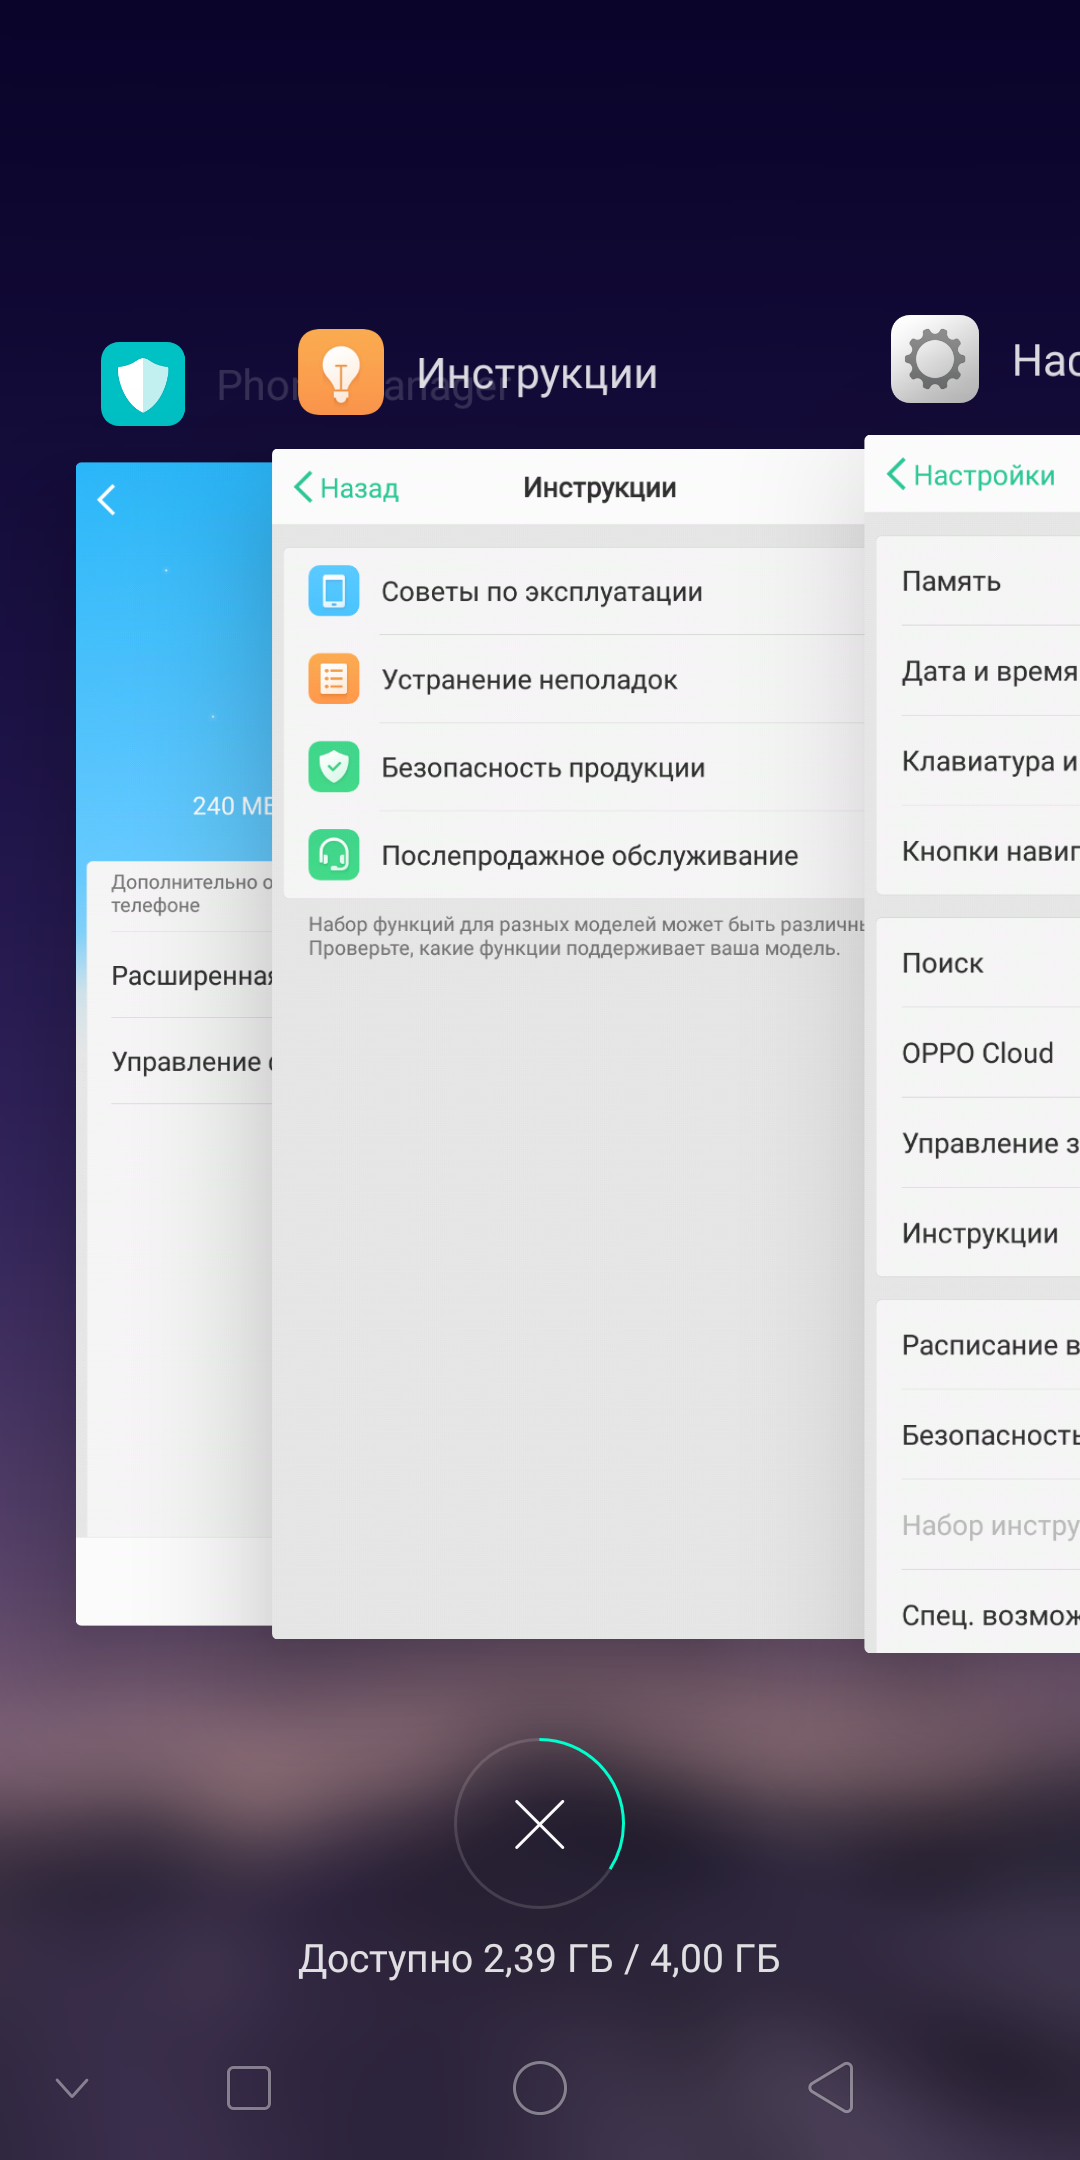Tap the Phone Manager shield app icon
1080x2160 pixels.
pyautogui.click(x=143, y=384)
